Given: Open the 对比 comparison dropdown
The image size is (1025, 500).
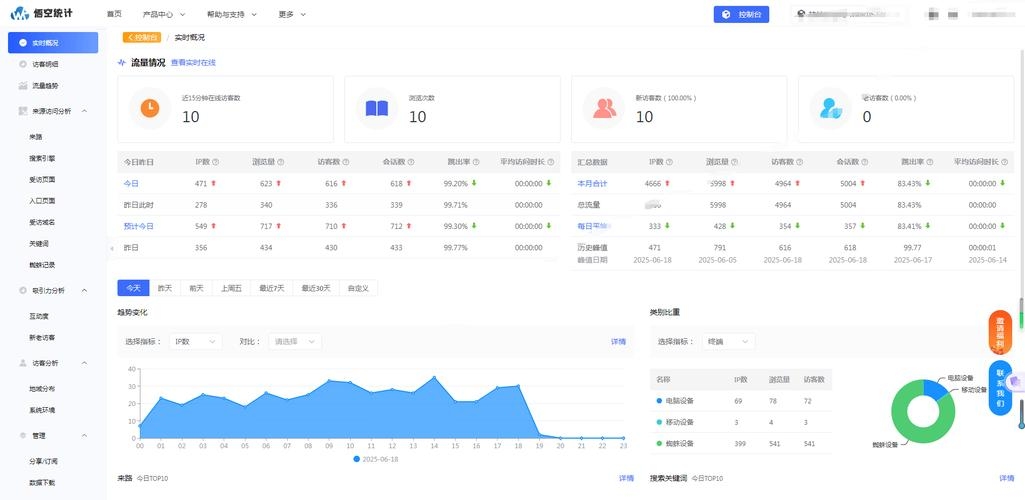Looking at the screenshot, I should click(295, 341).
